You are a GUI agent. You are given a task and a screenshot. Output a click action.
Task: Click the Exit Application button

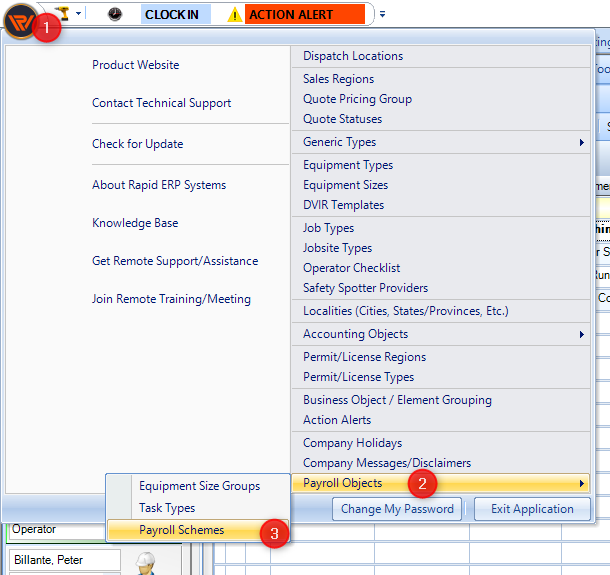(532, 509)
